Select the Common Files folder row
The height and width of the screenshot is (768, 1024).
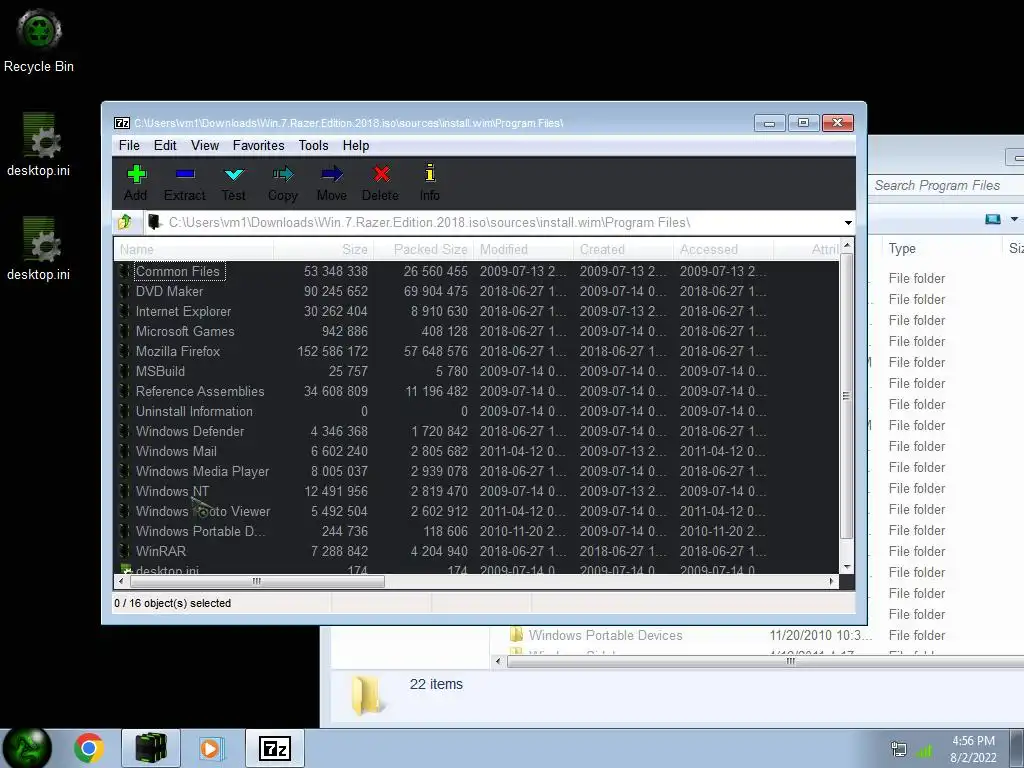477,271
